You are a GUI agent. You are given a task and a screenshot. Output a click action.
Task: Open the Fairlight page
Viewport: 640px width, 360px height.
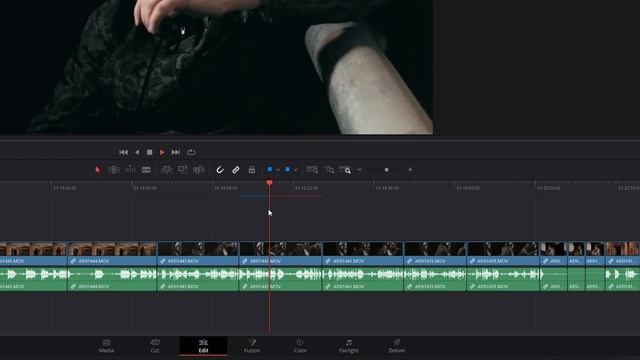click(x=349, y=346)
